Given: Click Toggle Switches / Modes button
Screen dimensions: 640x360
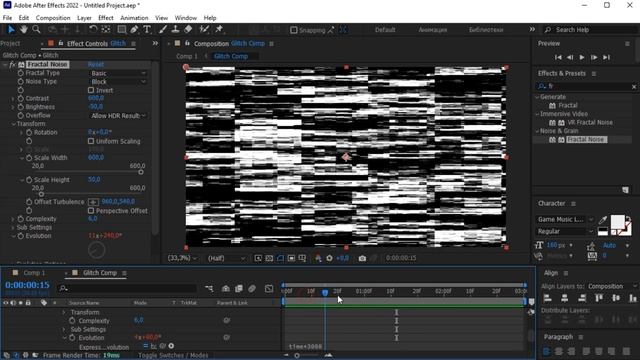Looking at the screenshot, I should click(173, 356).
